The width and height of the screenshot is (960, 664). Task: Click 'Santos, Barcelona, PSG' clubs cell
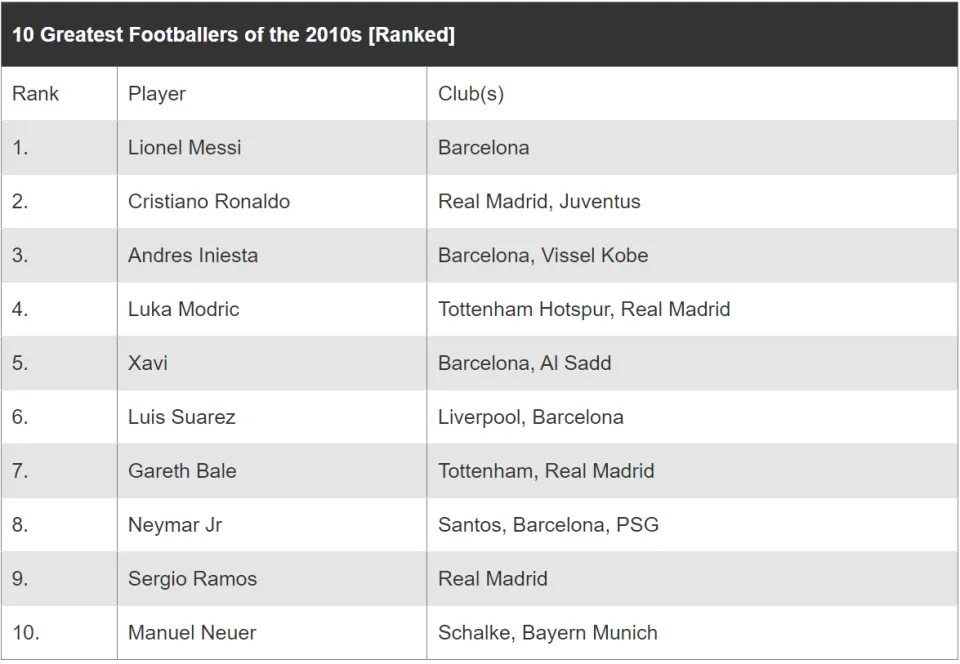pos(692,524)
